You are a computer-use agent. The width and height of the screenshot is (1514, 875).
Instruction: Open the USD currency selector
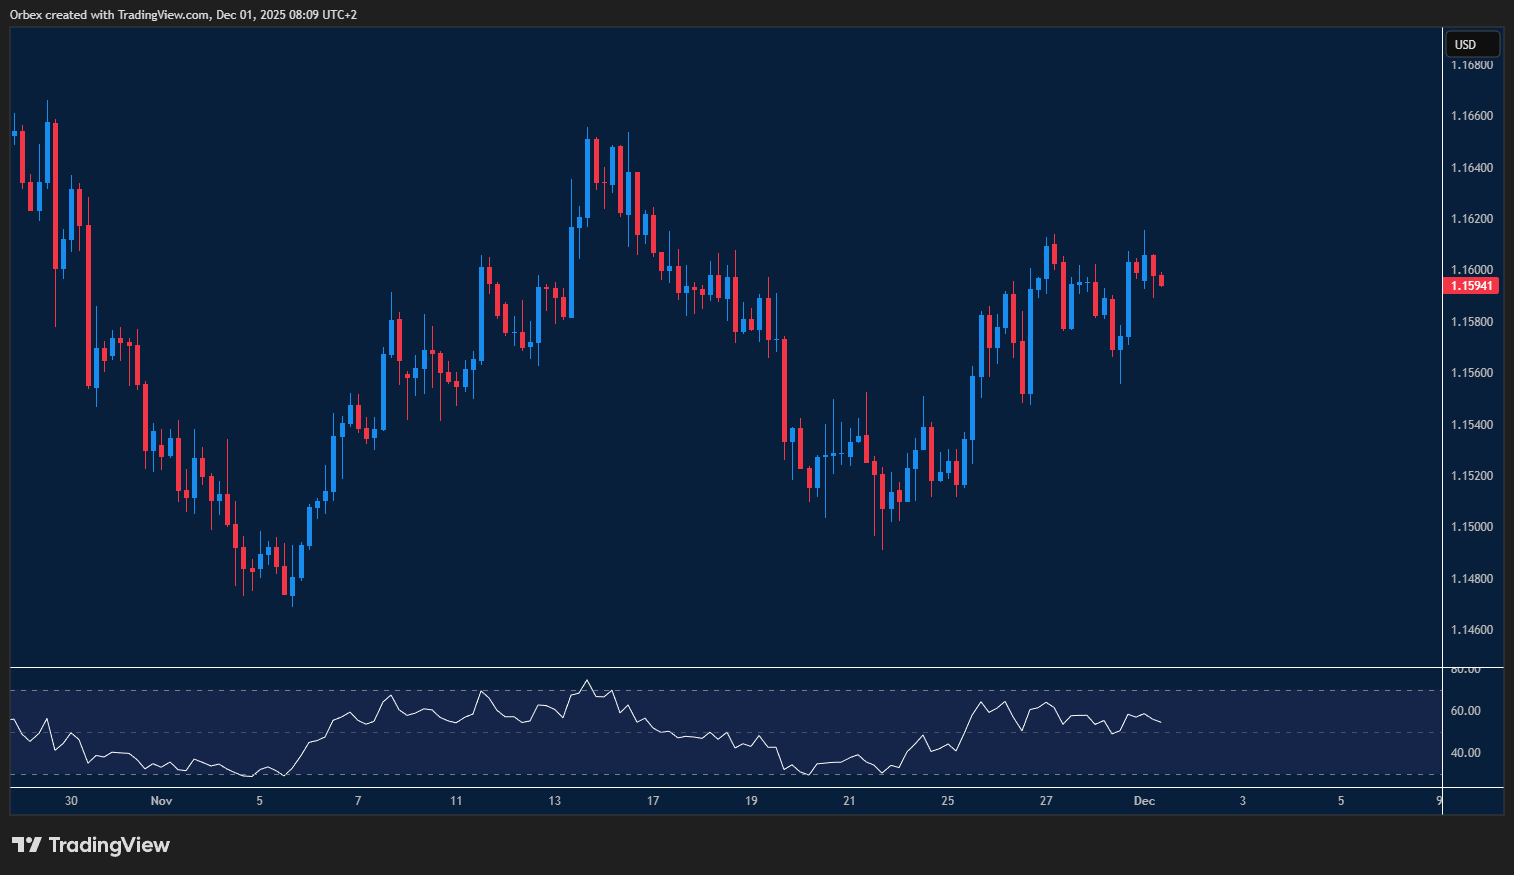click(1471, 43)
